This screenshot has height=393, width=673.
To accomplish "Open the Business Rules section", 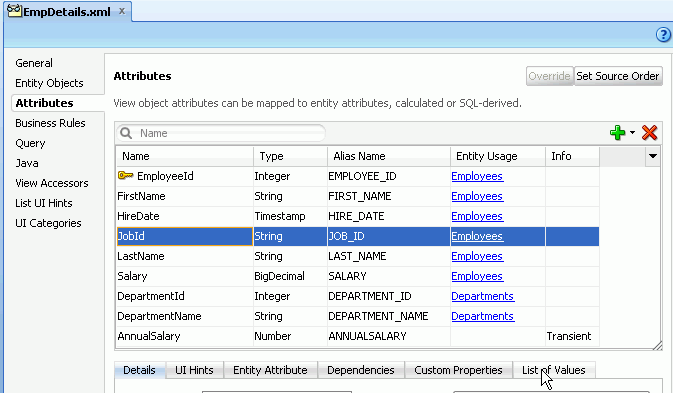I will click(x=50, y=123).
